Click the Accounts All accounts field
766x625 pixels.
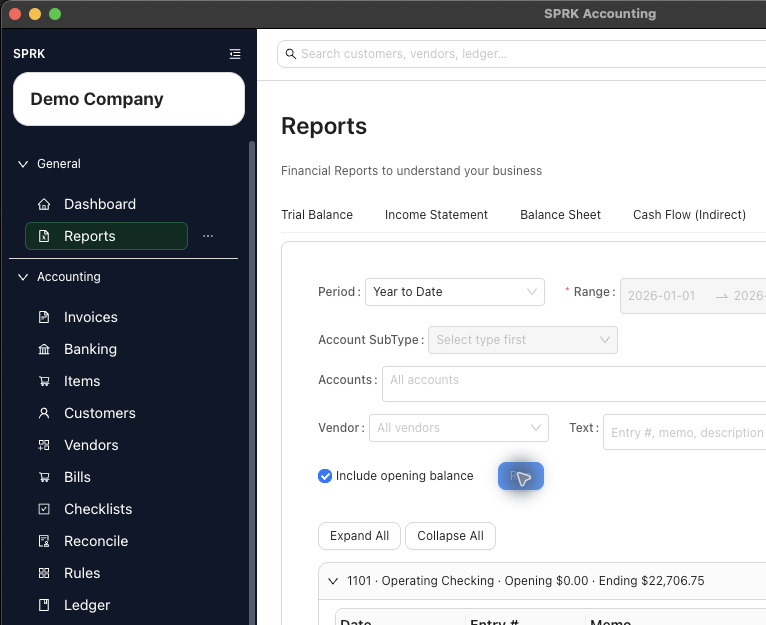(x=574, y=384)
